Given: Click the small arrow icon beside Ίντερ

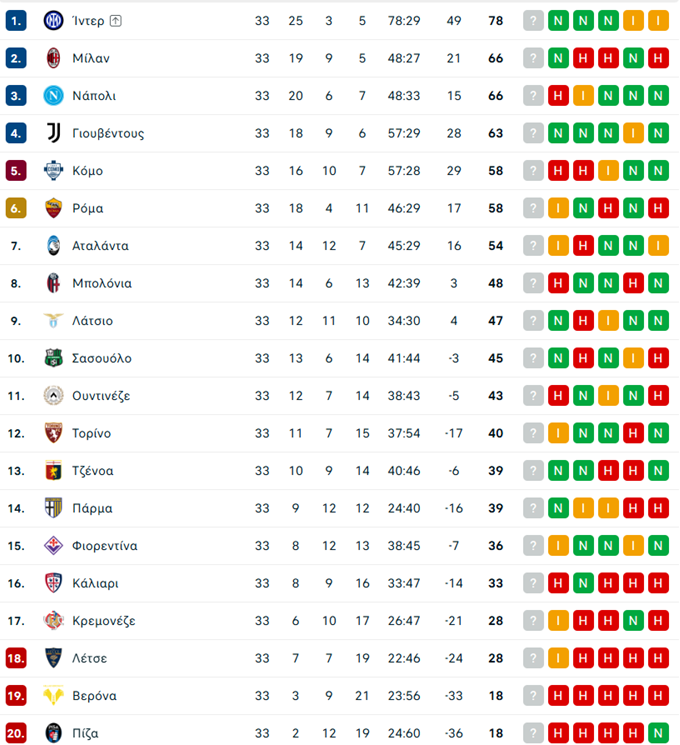Looking at the screenshot, I should (x=116, y=20).
